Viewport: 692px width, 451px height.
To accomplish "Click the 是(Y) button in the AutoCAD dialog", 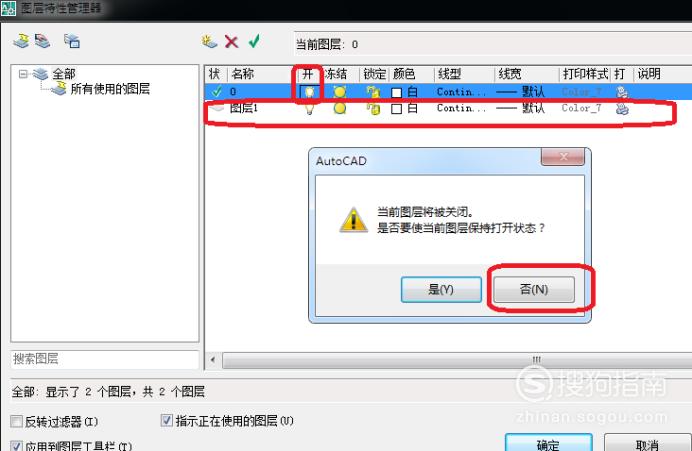I will tap(441, 289).
